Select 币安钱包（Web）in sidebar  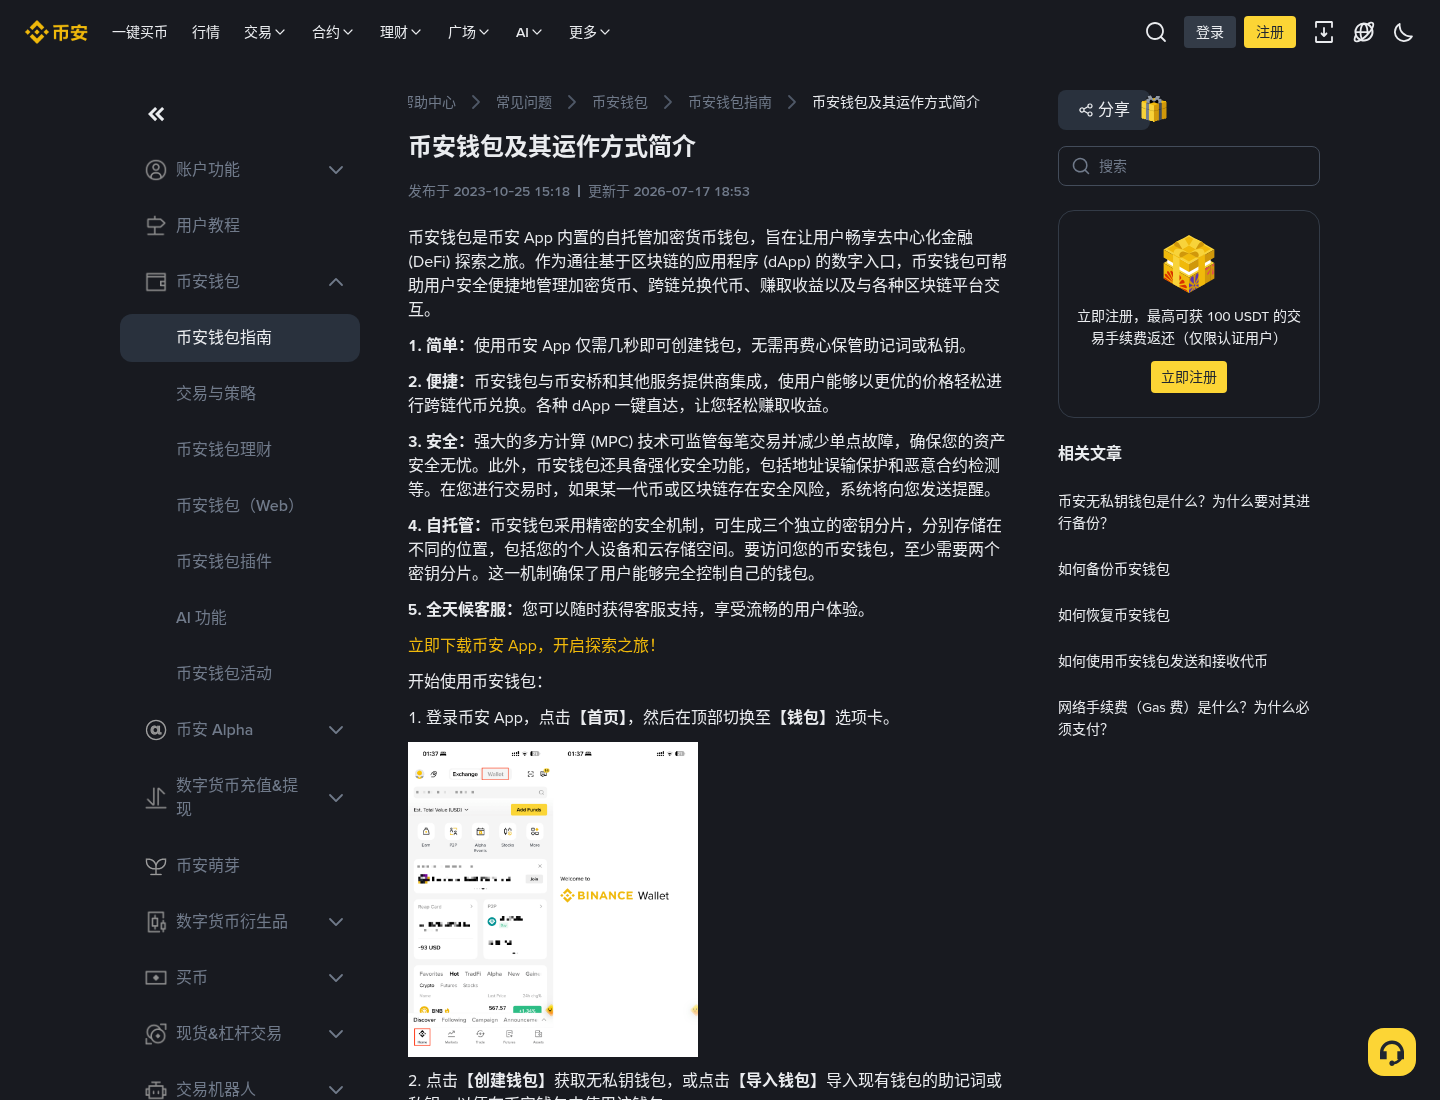tap(240, 506)
